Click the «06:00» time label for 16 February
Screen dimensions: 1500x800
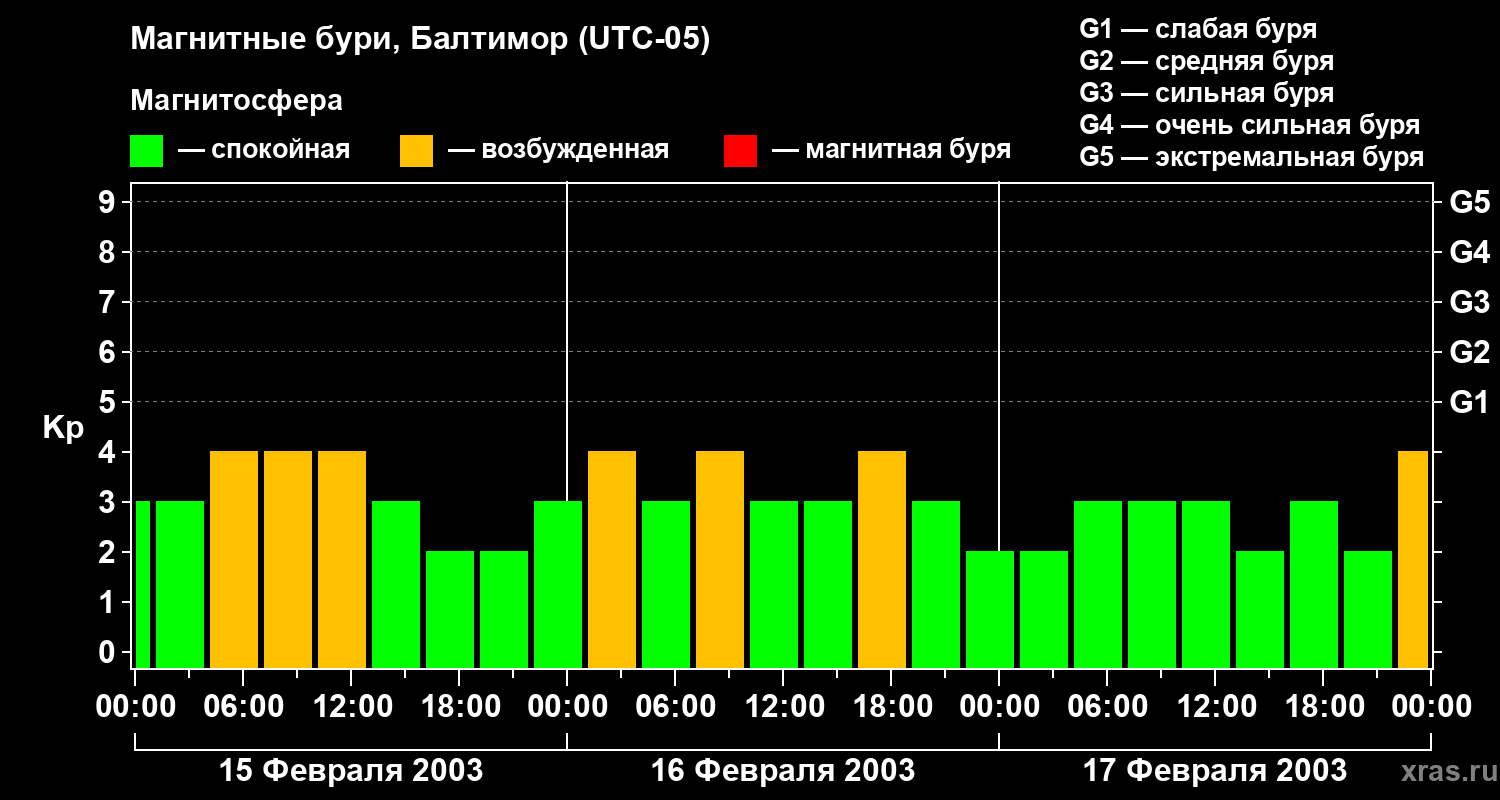[675, 707]
